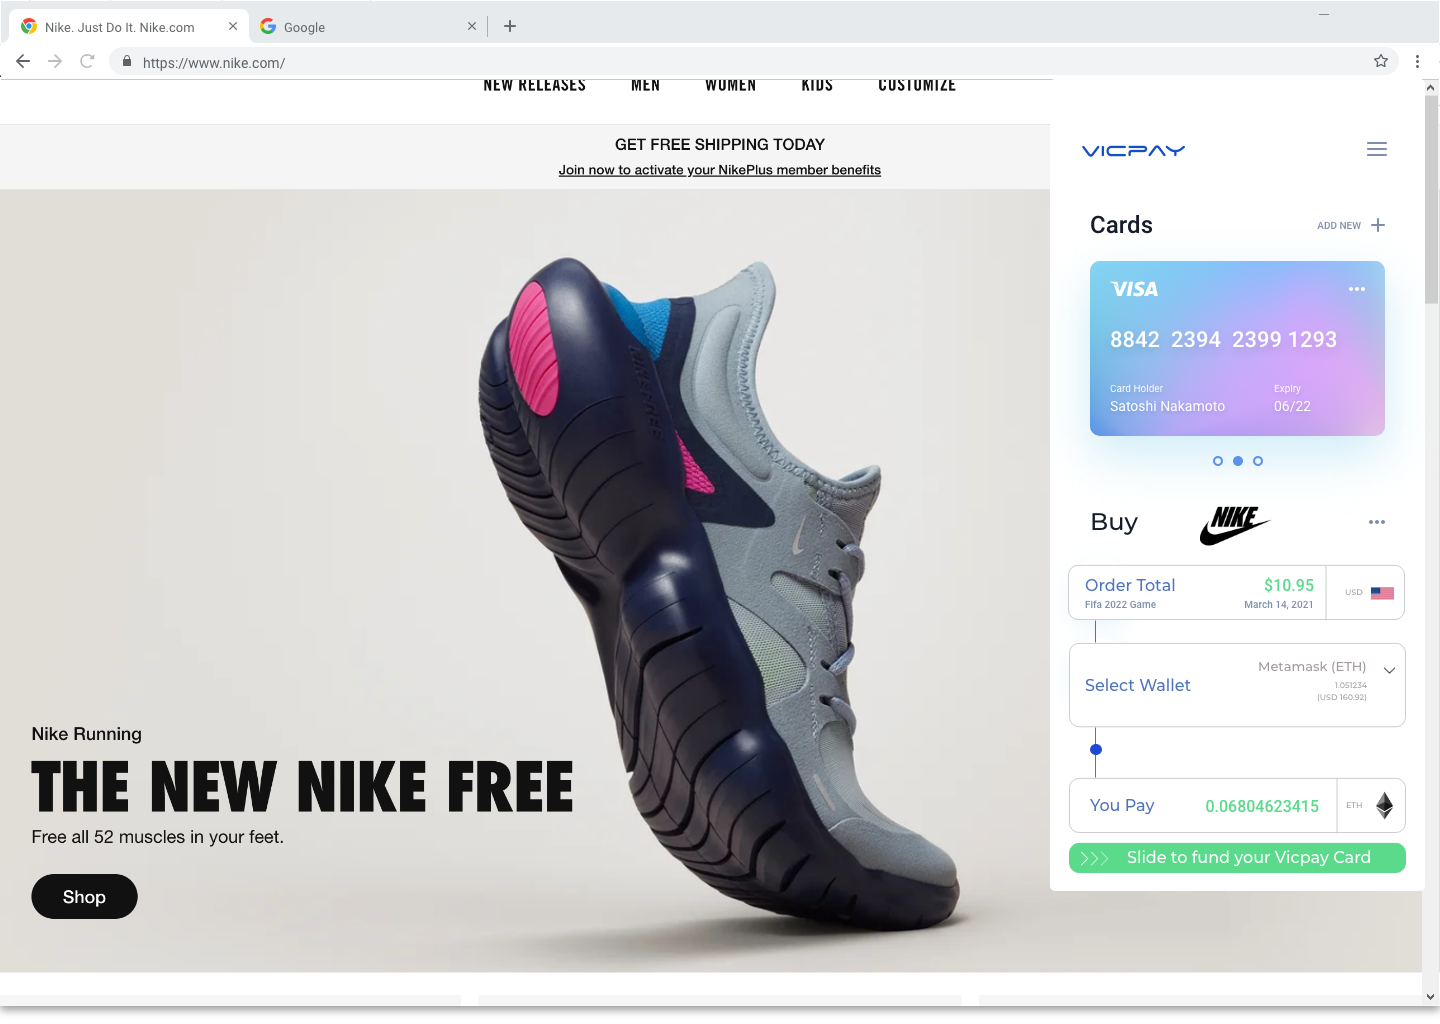Screen dimensions: 1440x1024
Task: Open the Visa card options ellipsis
Action: [1357, 289]
